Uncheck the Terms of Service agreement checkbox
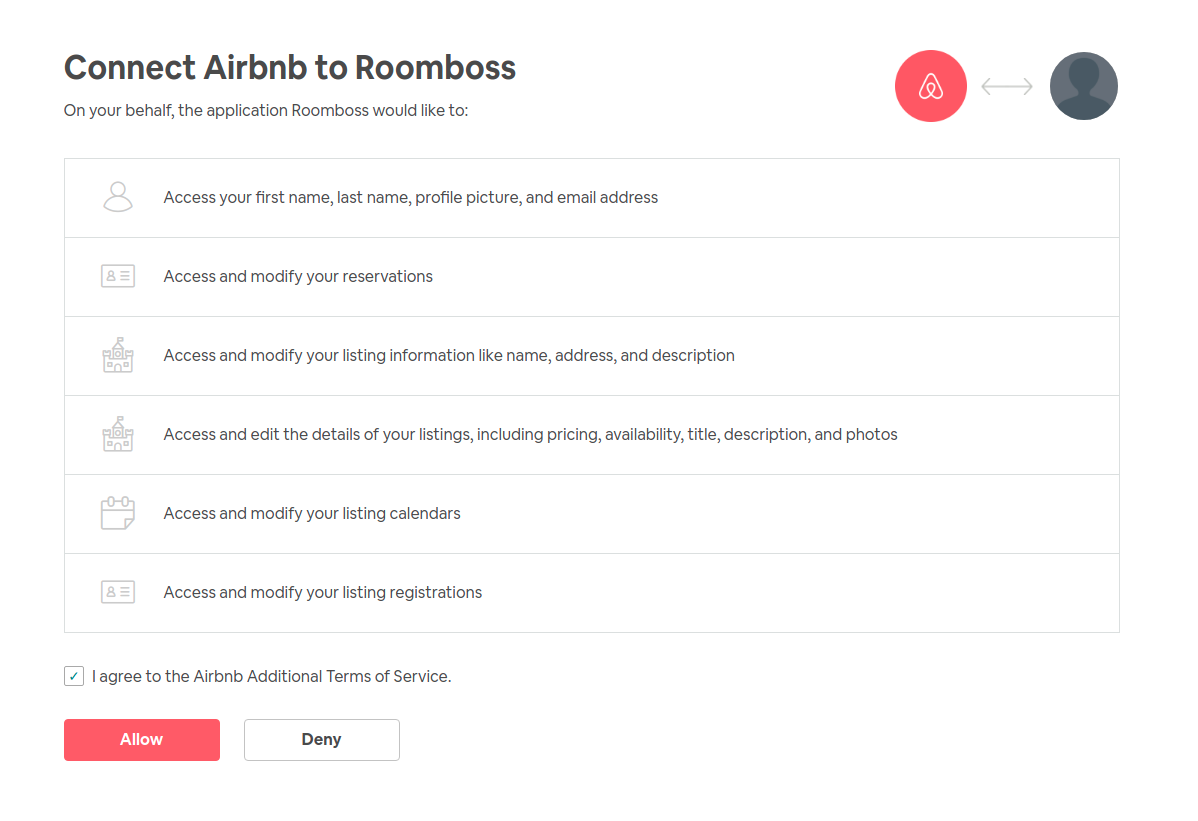The width and height of the screenshot is (1198, 821). click(x=74, y=676)
